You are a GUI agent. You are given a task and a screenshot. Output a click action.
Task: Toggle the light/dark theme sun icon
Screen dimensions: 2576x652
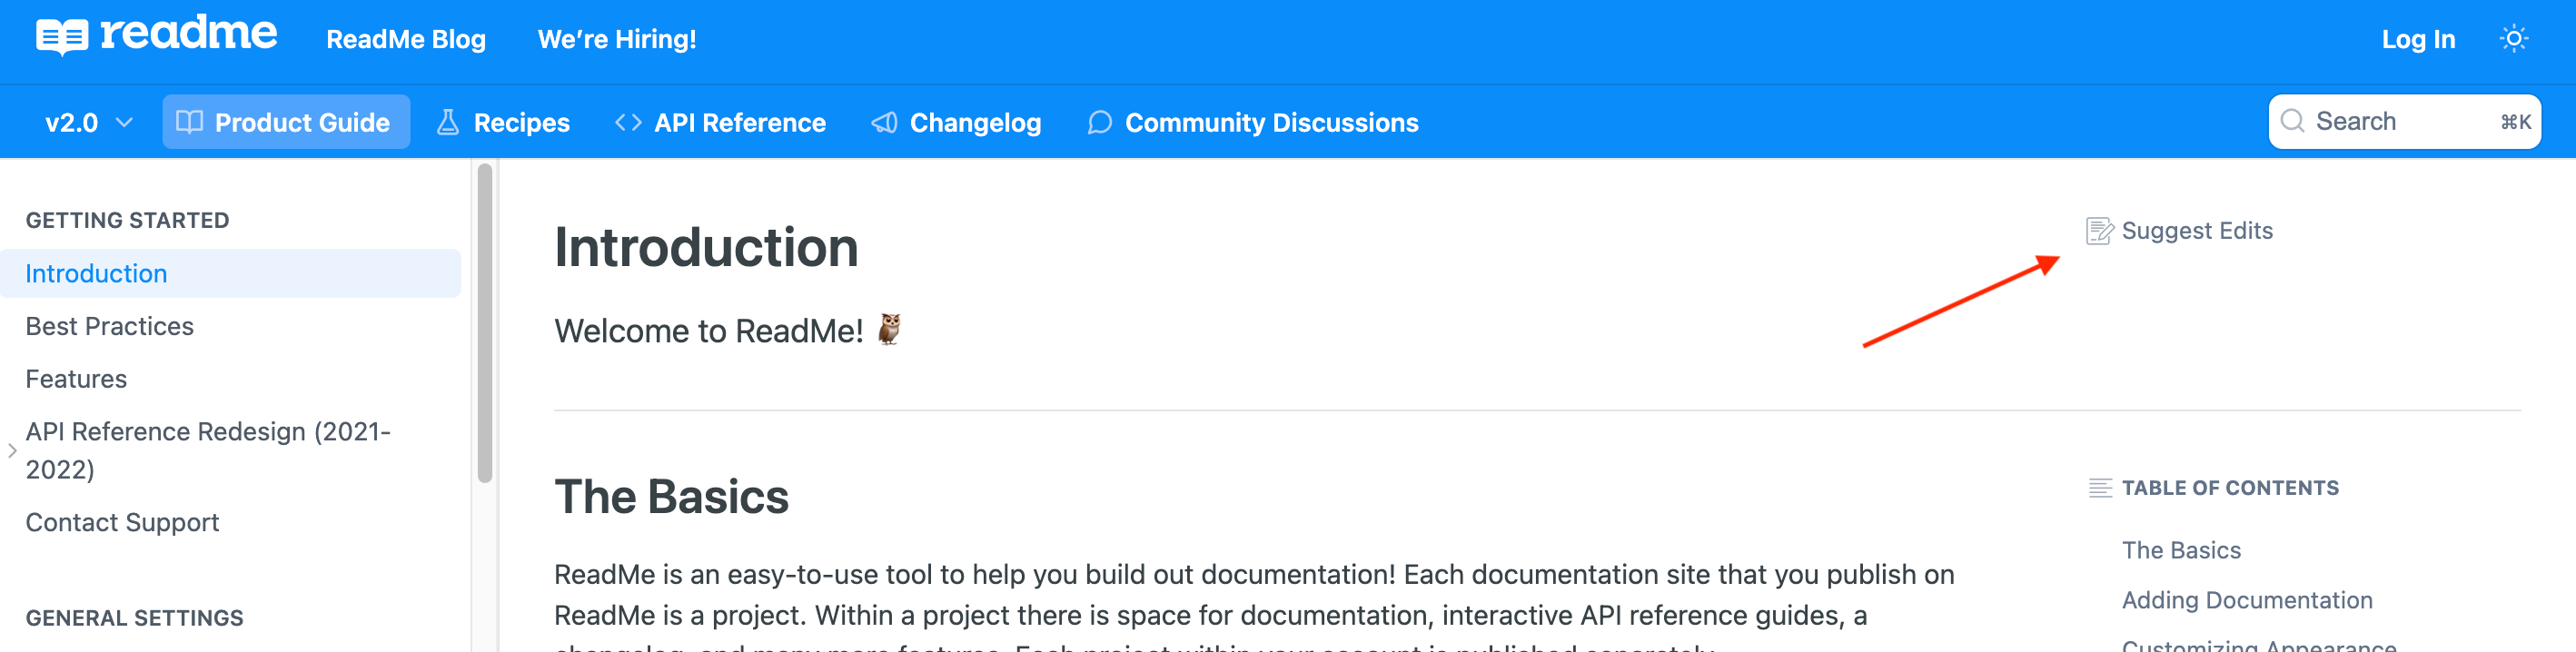(x=2513, y=39)
